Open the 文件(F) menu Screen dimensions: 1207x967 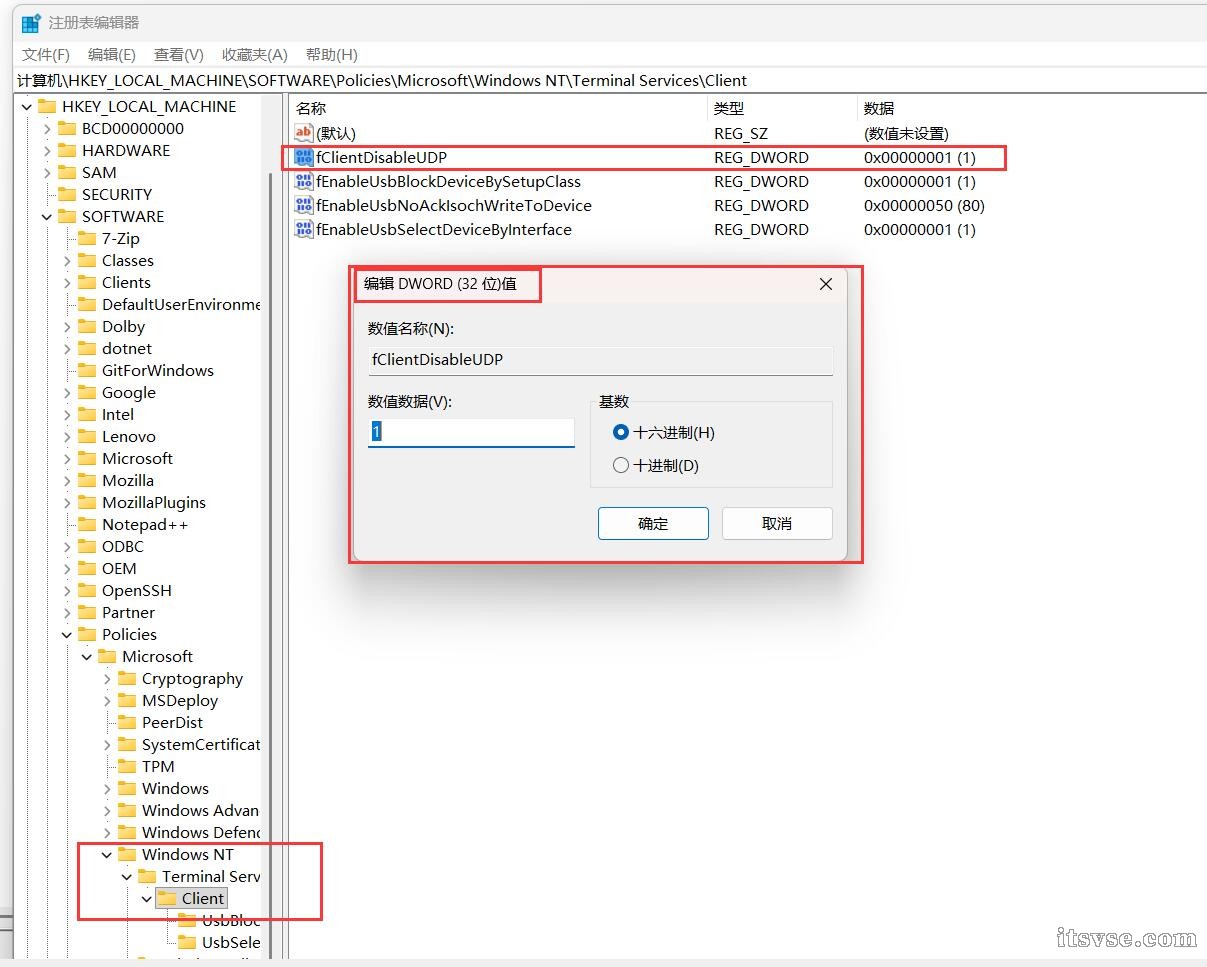tap(46, 55)
